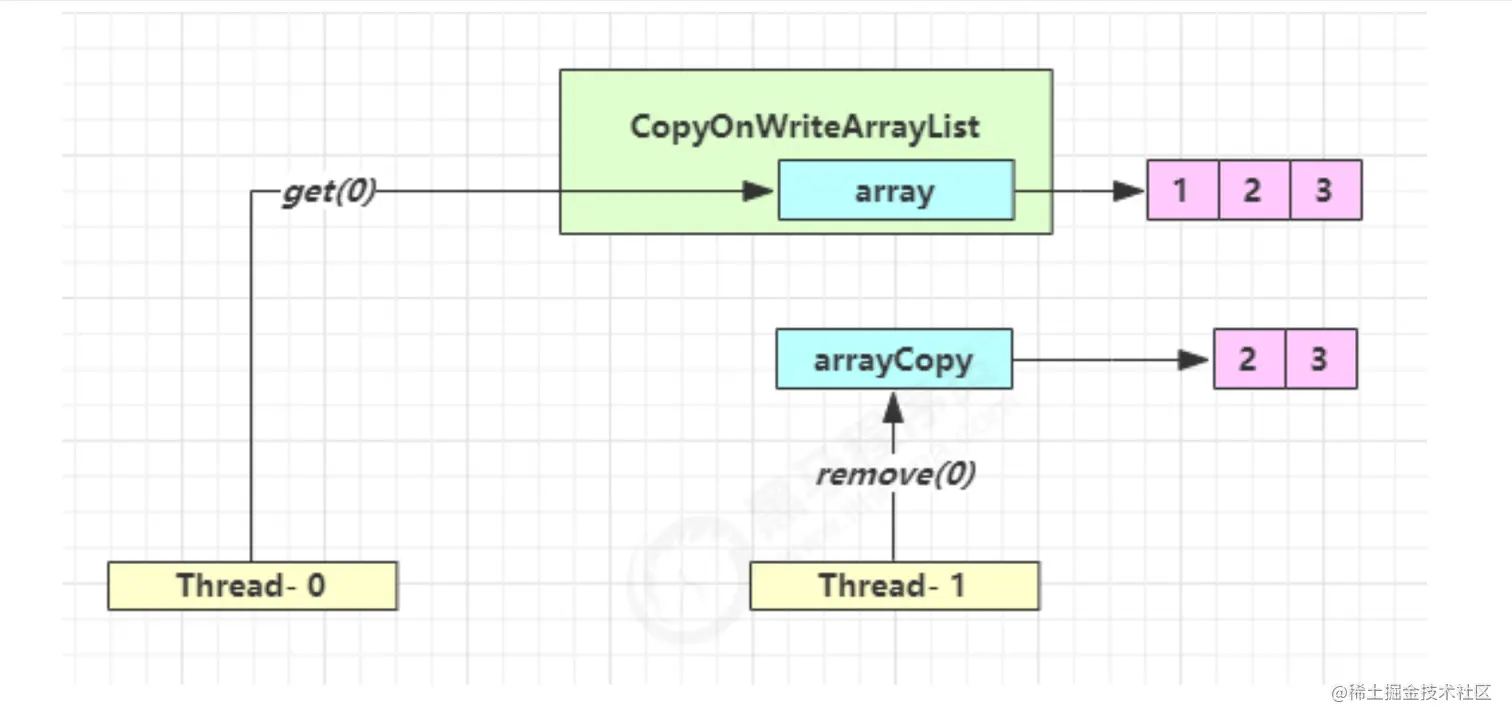Select the cyan array box
Image resolution: width=1512 pixels, height=723 pixels.
(x=896, y=190)
